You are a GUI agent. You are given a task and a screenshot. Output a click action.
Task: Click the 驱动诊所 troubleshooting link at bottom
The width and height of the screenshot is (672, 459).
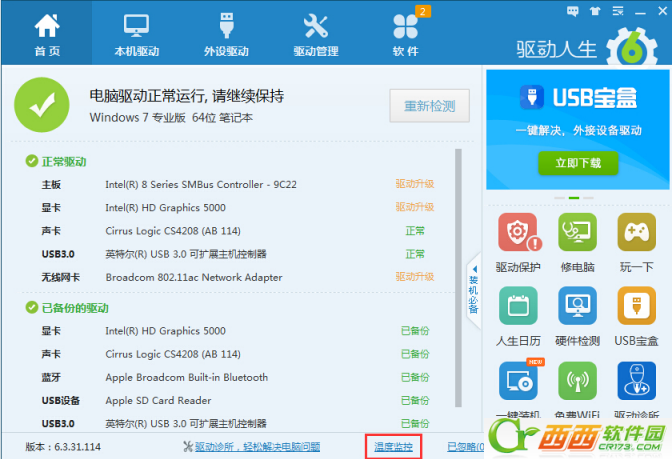258,447
